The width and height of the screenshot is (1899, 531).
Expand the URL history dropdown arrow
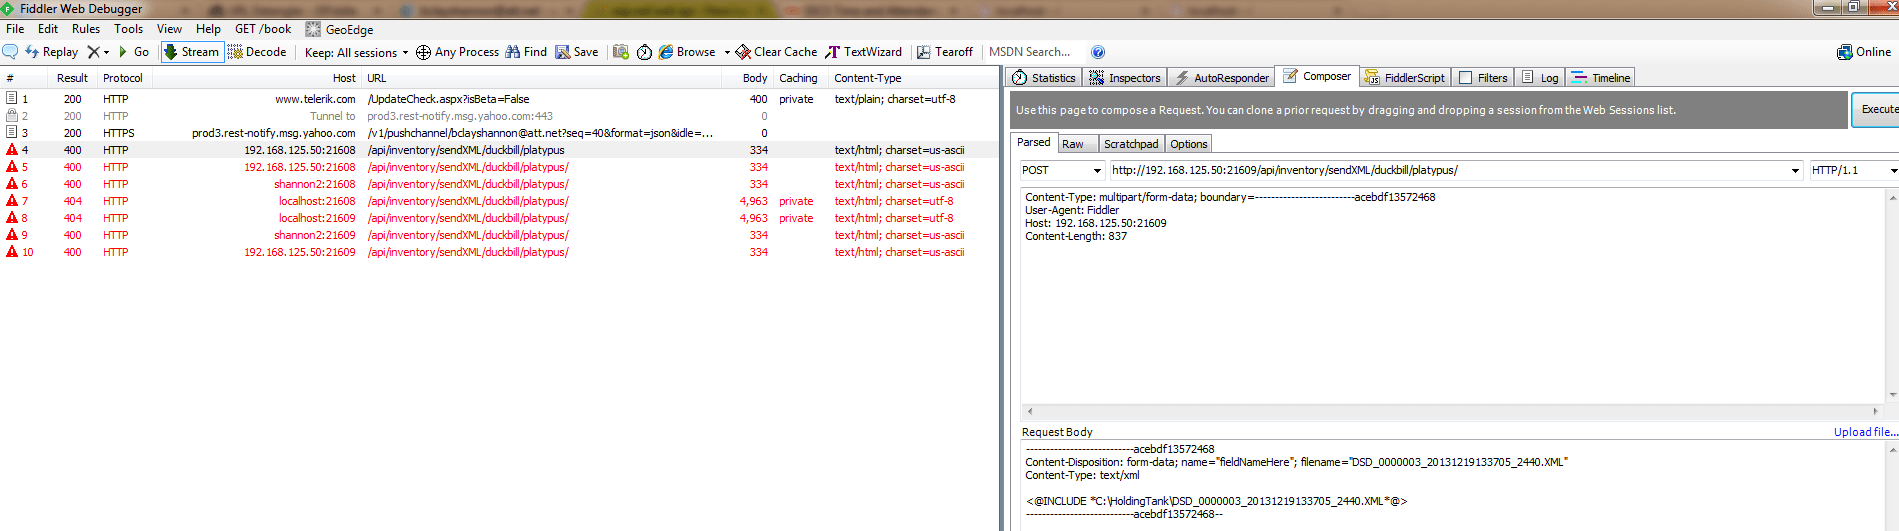tap(1795, 170)
